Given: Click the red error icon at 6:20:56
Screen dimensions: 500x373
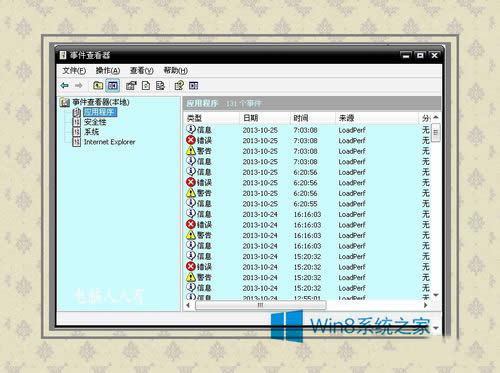Looking at the screenshot, I should tap(191, 182).
